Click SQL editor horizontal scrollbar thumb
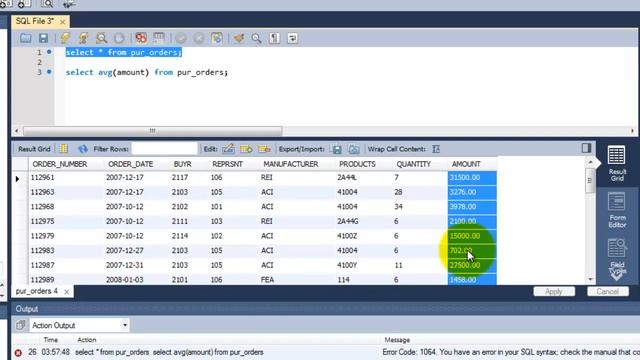Viewport: 640px width, 360px height. click(152, 131)
